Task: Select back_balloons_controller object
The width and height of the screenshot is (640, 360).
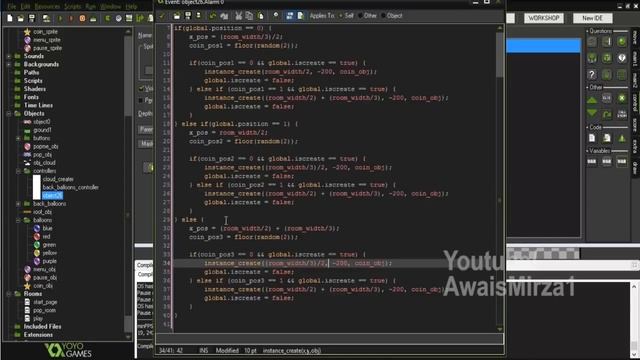Action: point(71,187)
